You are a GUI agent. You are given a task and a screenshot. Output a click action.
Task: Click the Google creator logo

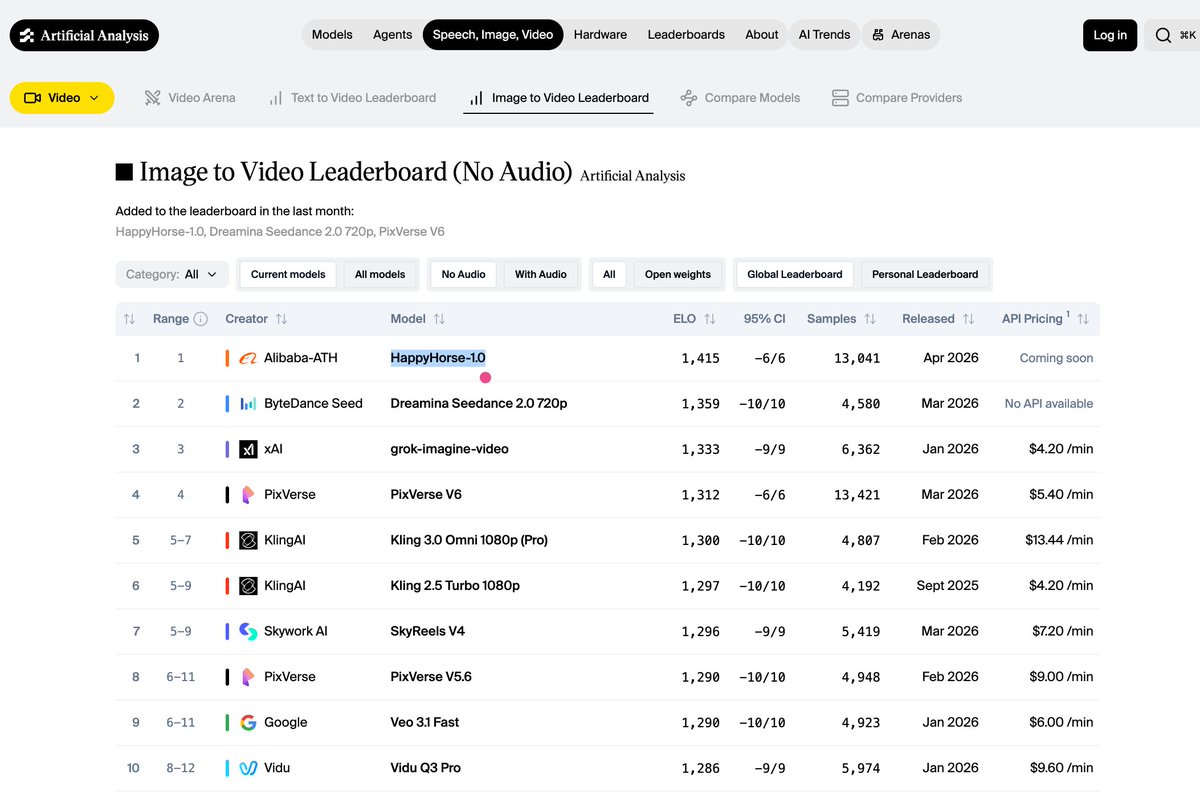pos(248,723)
